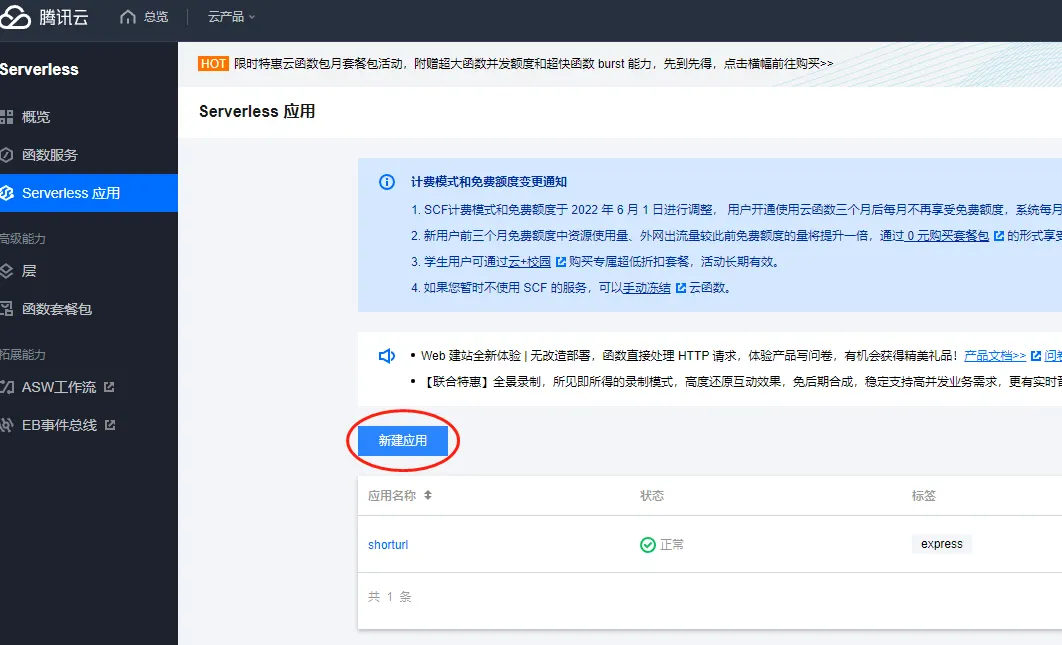Viewport: 1062px width, 645px height.
Task: Click the 函数服务 sidebar icon
Action: 6,155
